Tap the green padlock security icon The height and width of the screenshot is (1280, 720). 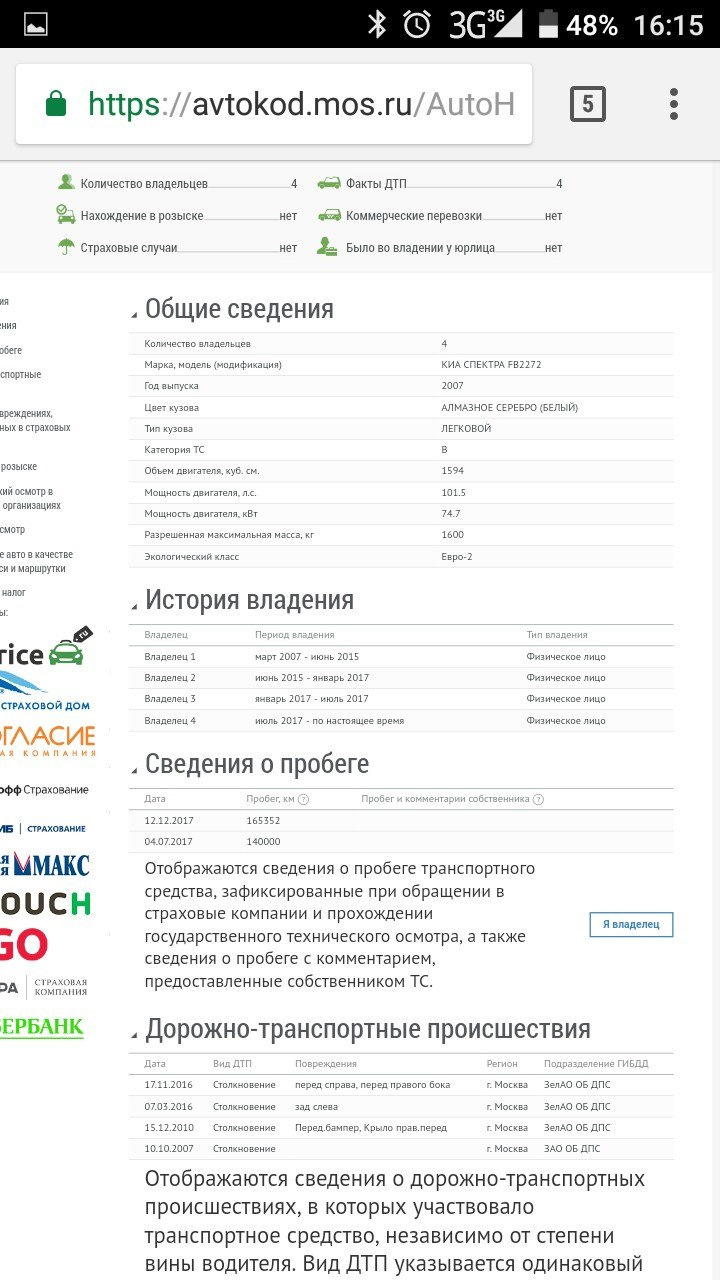pyautogui.click(x=56, y=104)
